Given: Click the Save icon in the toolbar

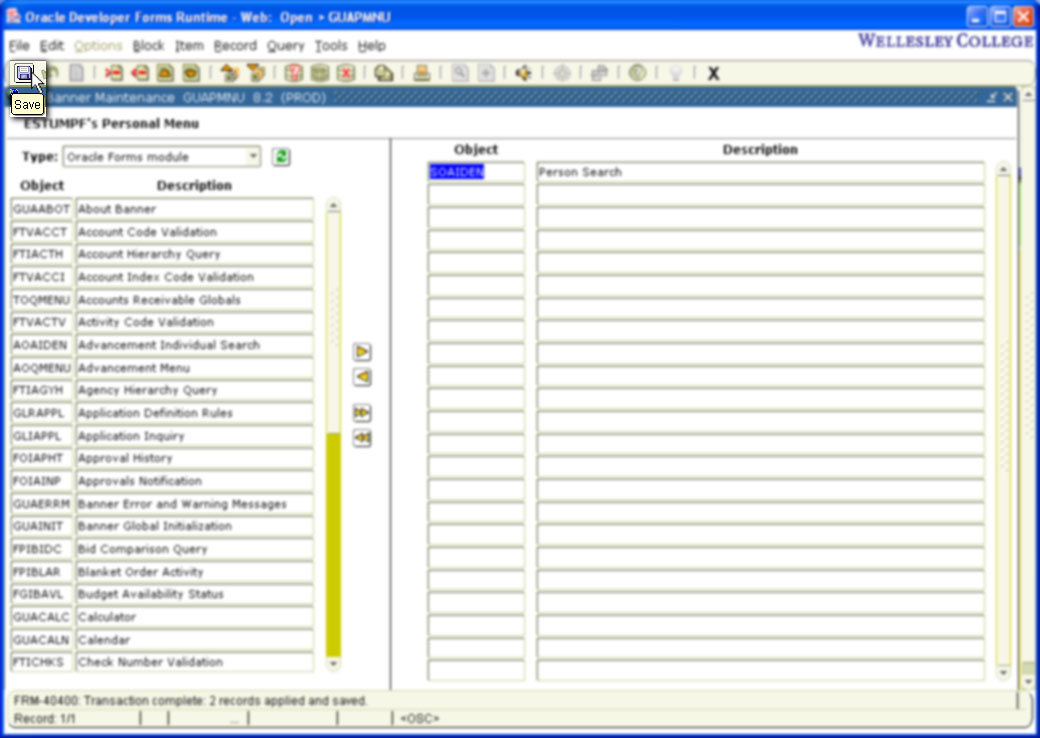Looking at the screenshot, I should pos(24,72).
